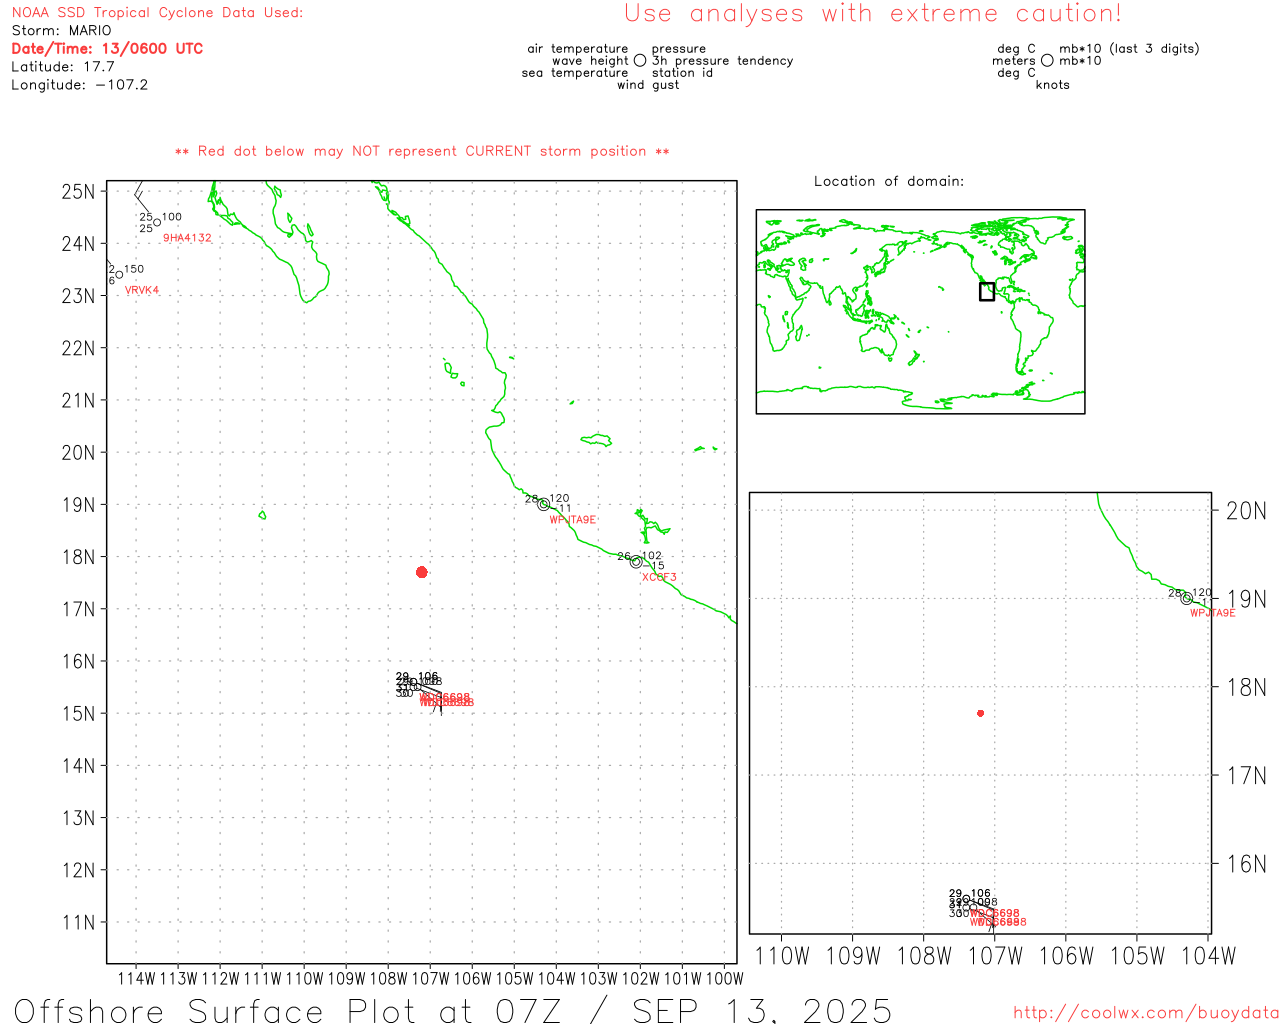This screenshot has width=1280, height=1024.
Task: Click 'wind gust' legend text
Action: click(x=648, y=85)
